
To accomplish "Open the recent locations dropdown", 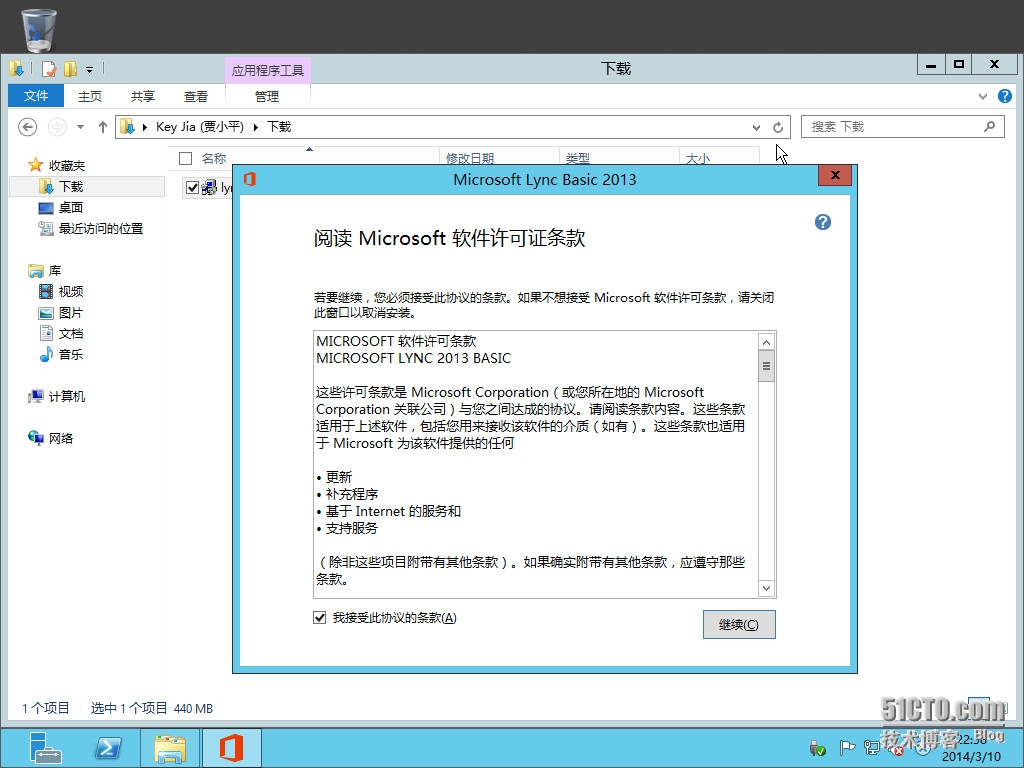I will click(x=80, y=127).
